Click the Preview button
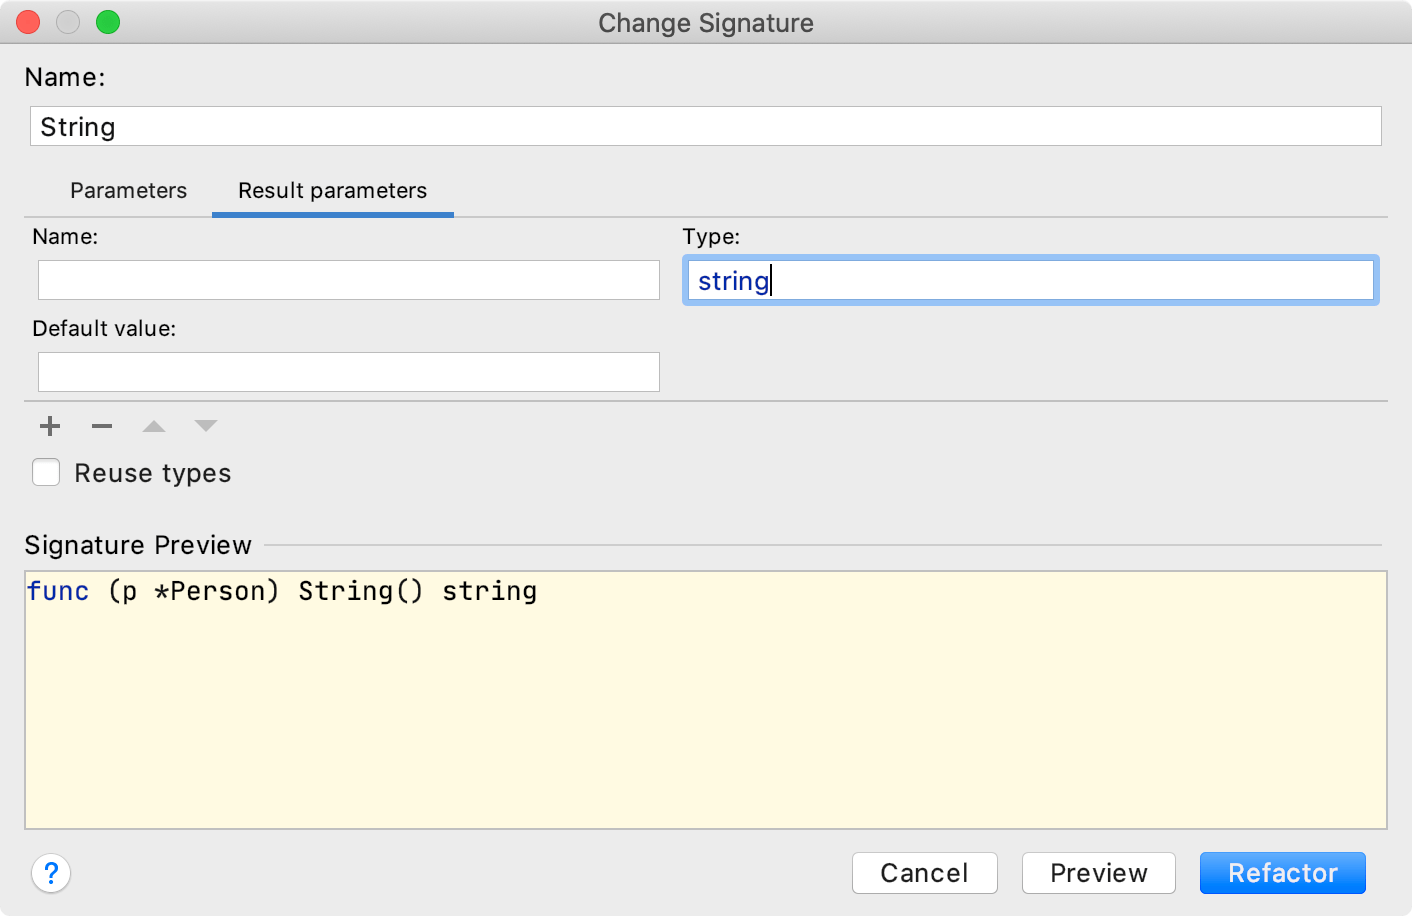Viewport: 1412px width, 916px height. point(1098,872)
